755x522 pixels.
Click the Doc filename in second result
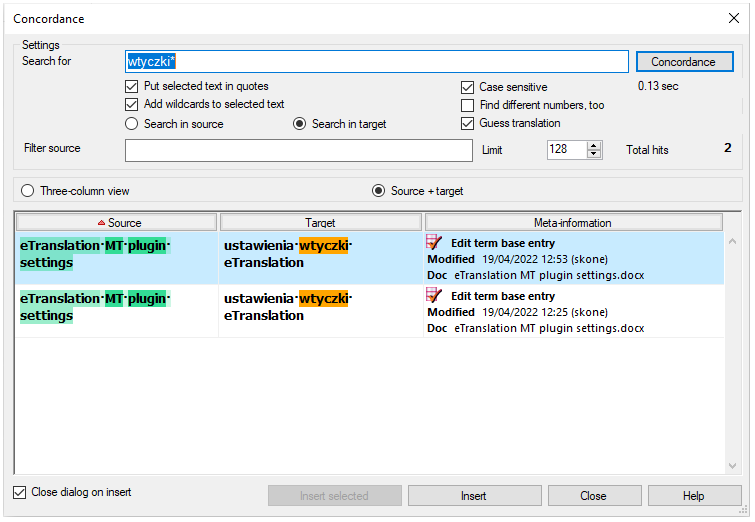(x=549, y=328)
